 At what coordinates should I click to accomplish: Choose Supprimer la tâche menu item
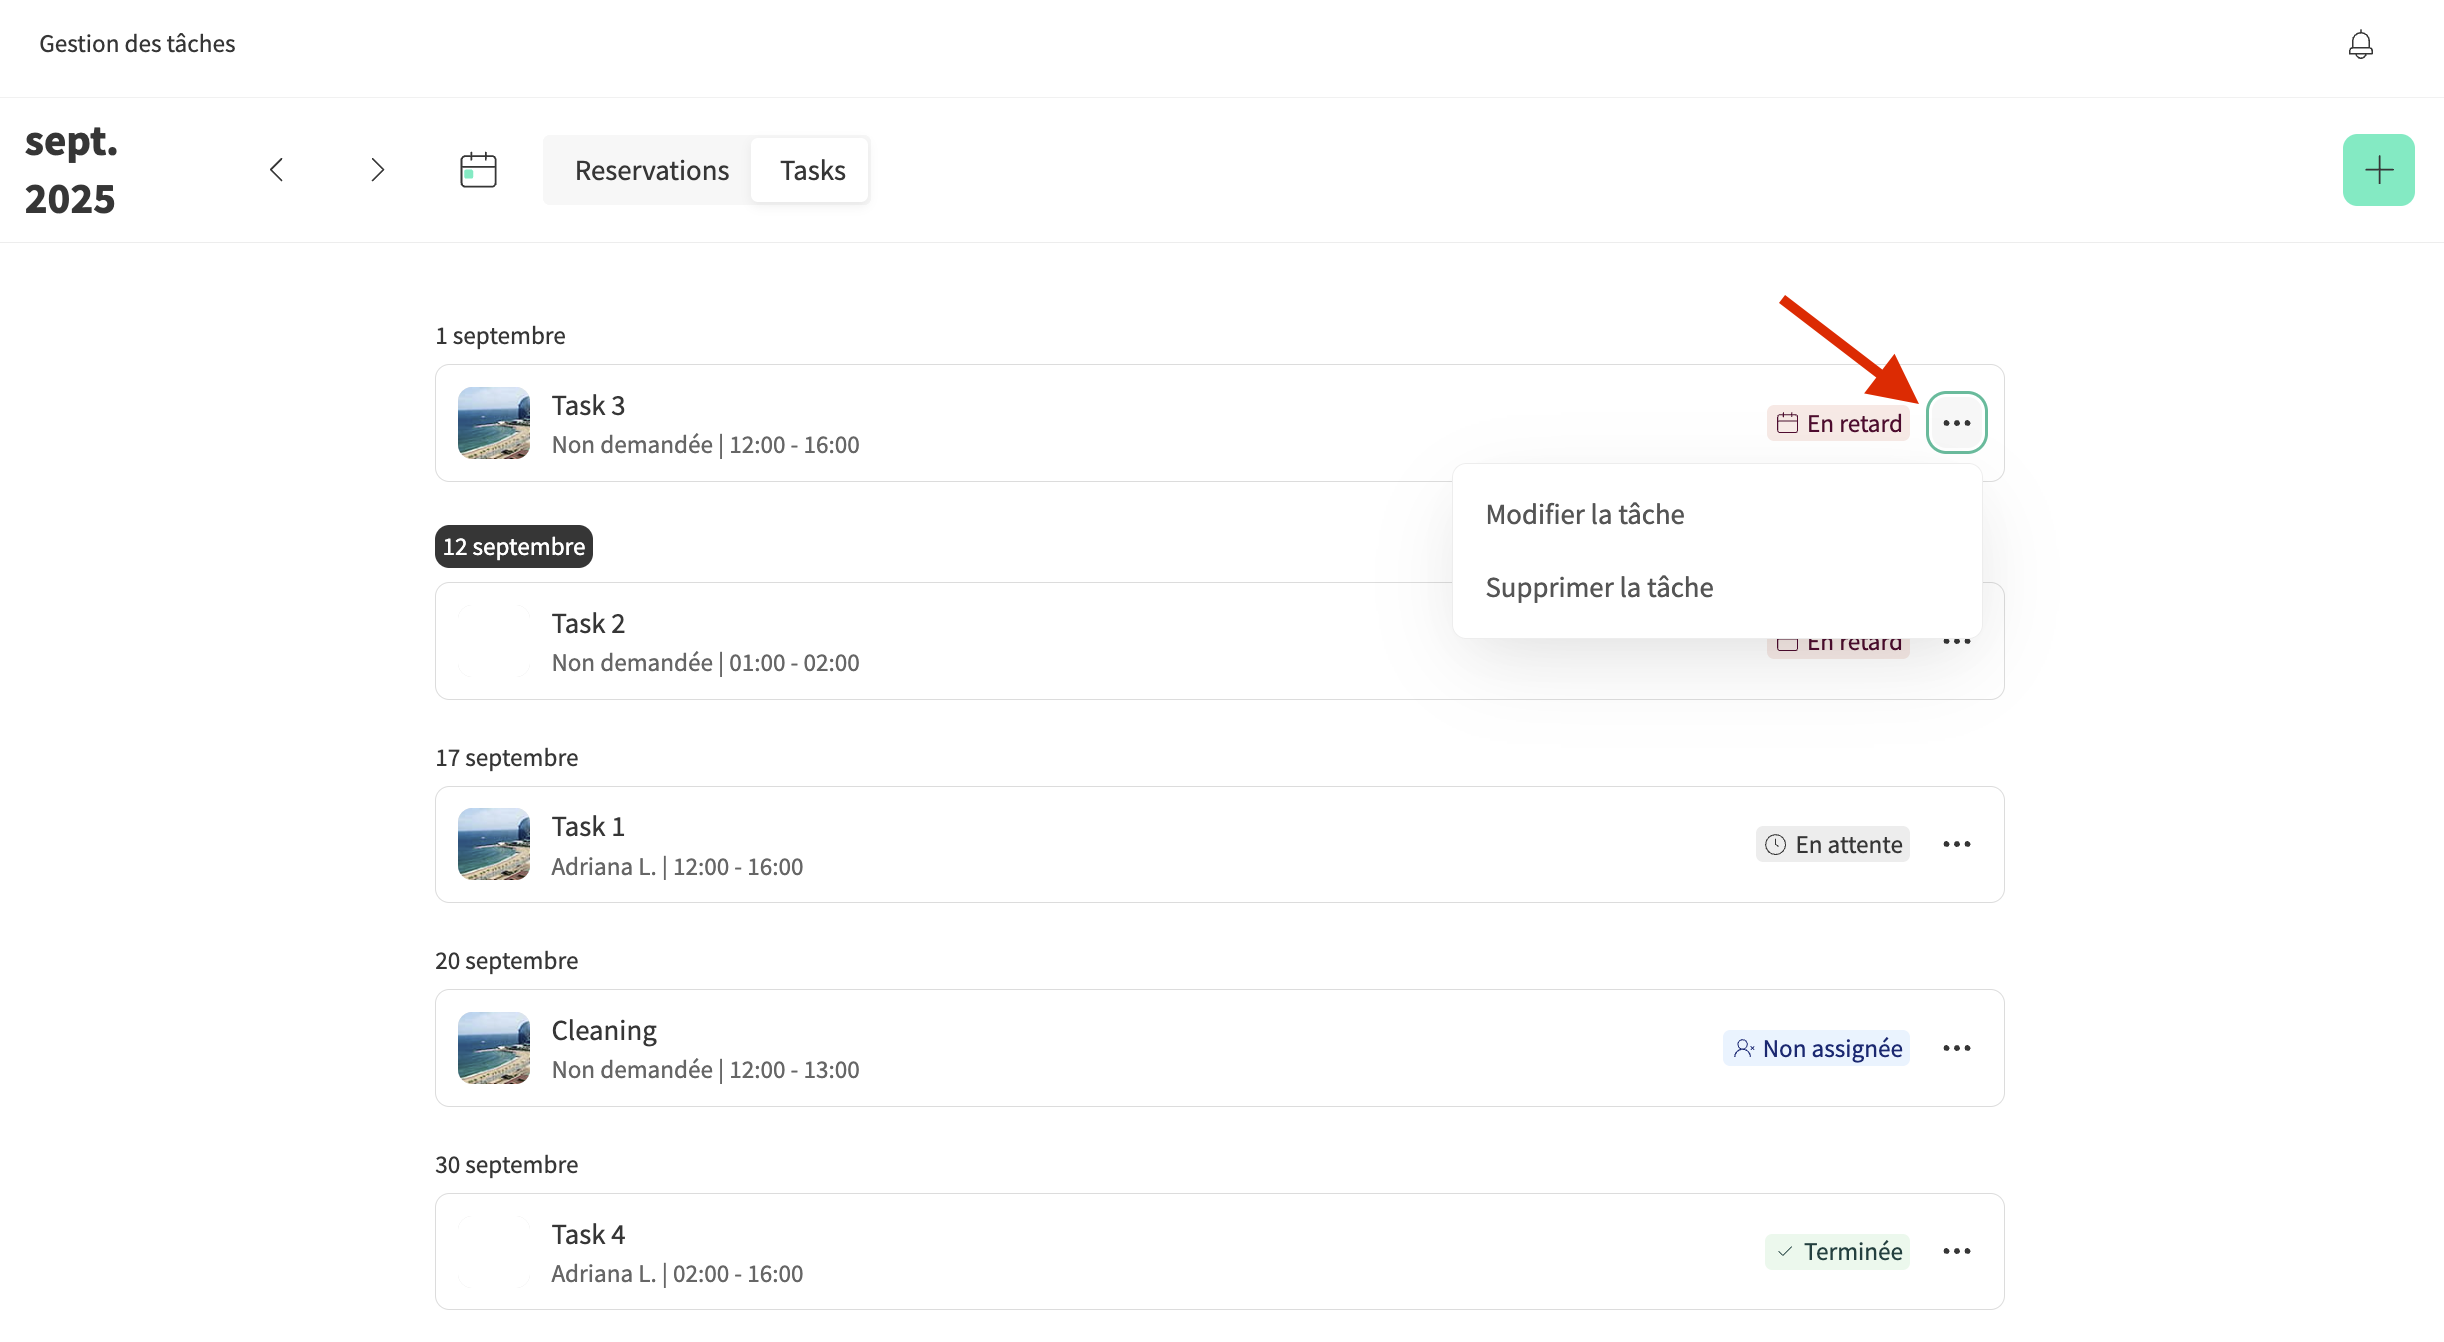(1599, 587)
